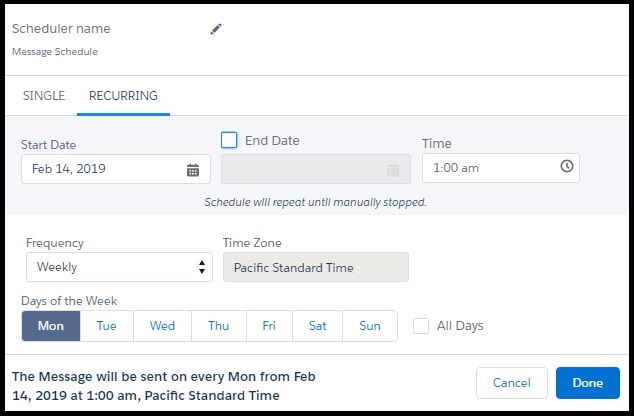
Task: Select Tue in Days of the Week
Action: pos(107,326)
